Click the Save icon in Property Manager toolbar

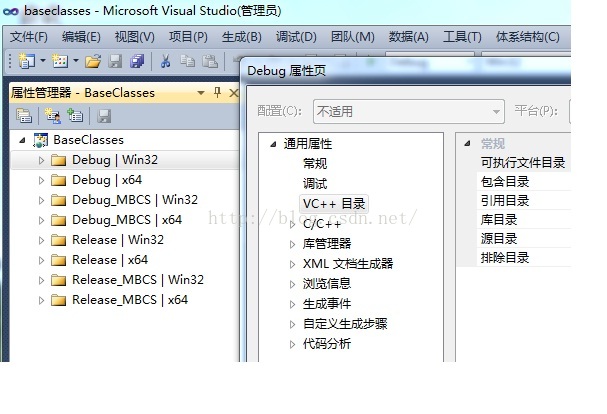click(x=104, y=116)
